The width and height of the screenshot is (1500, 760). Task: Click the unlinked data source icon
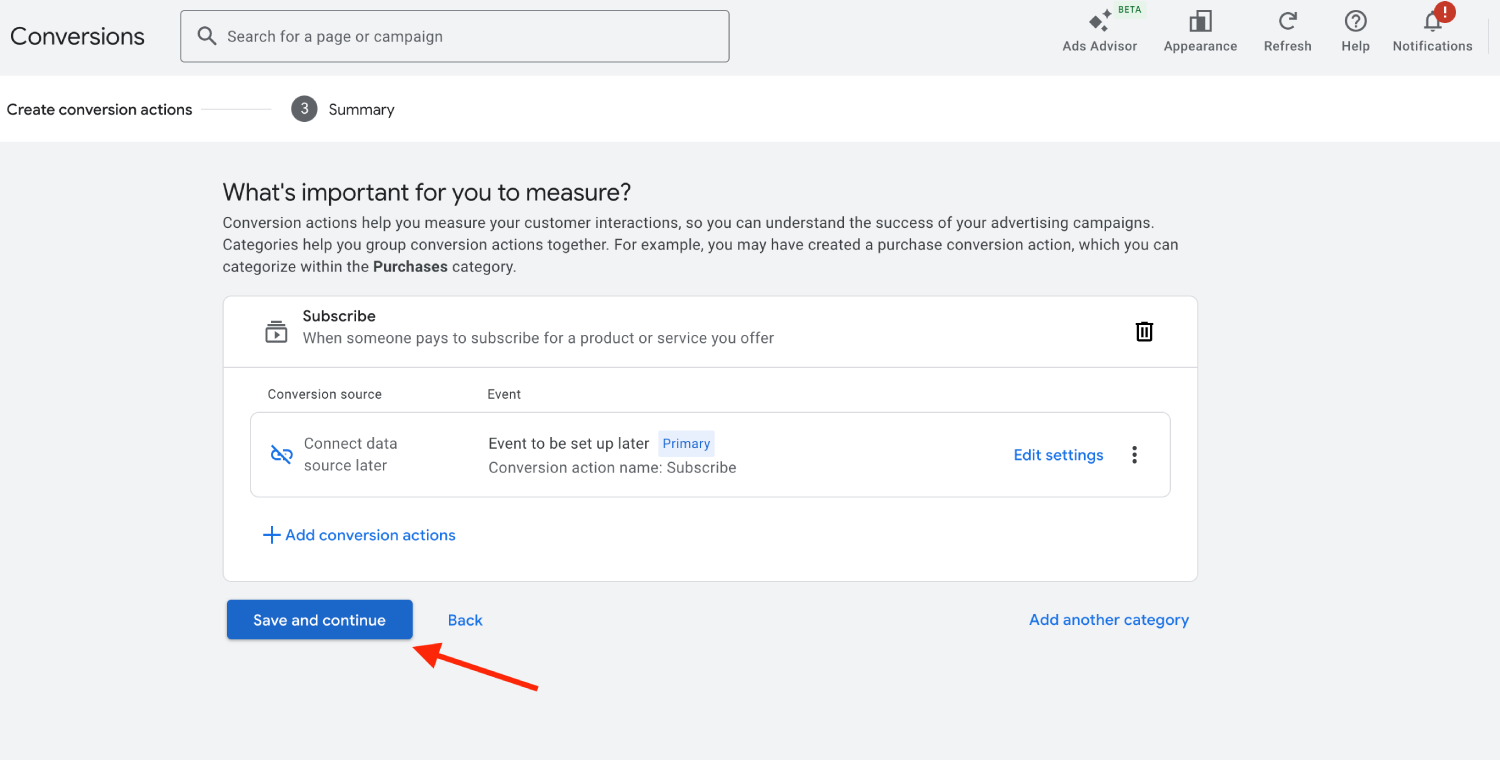pyautogui.click(x=282, y=455)
